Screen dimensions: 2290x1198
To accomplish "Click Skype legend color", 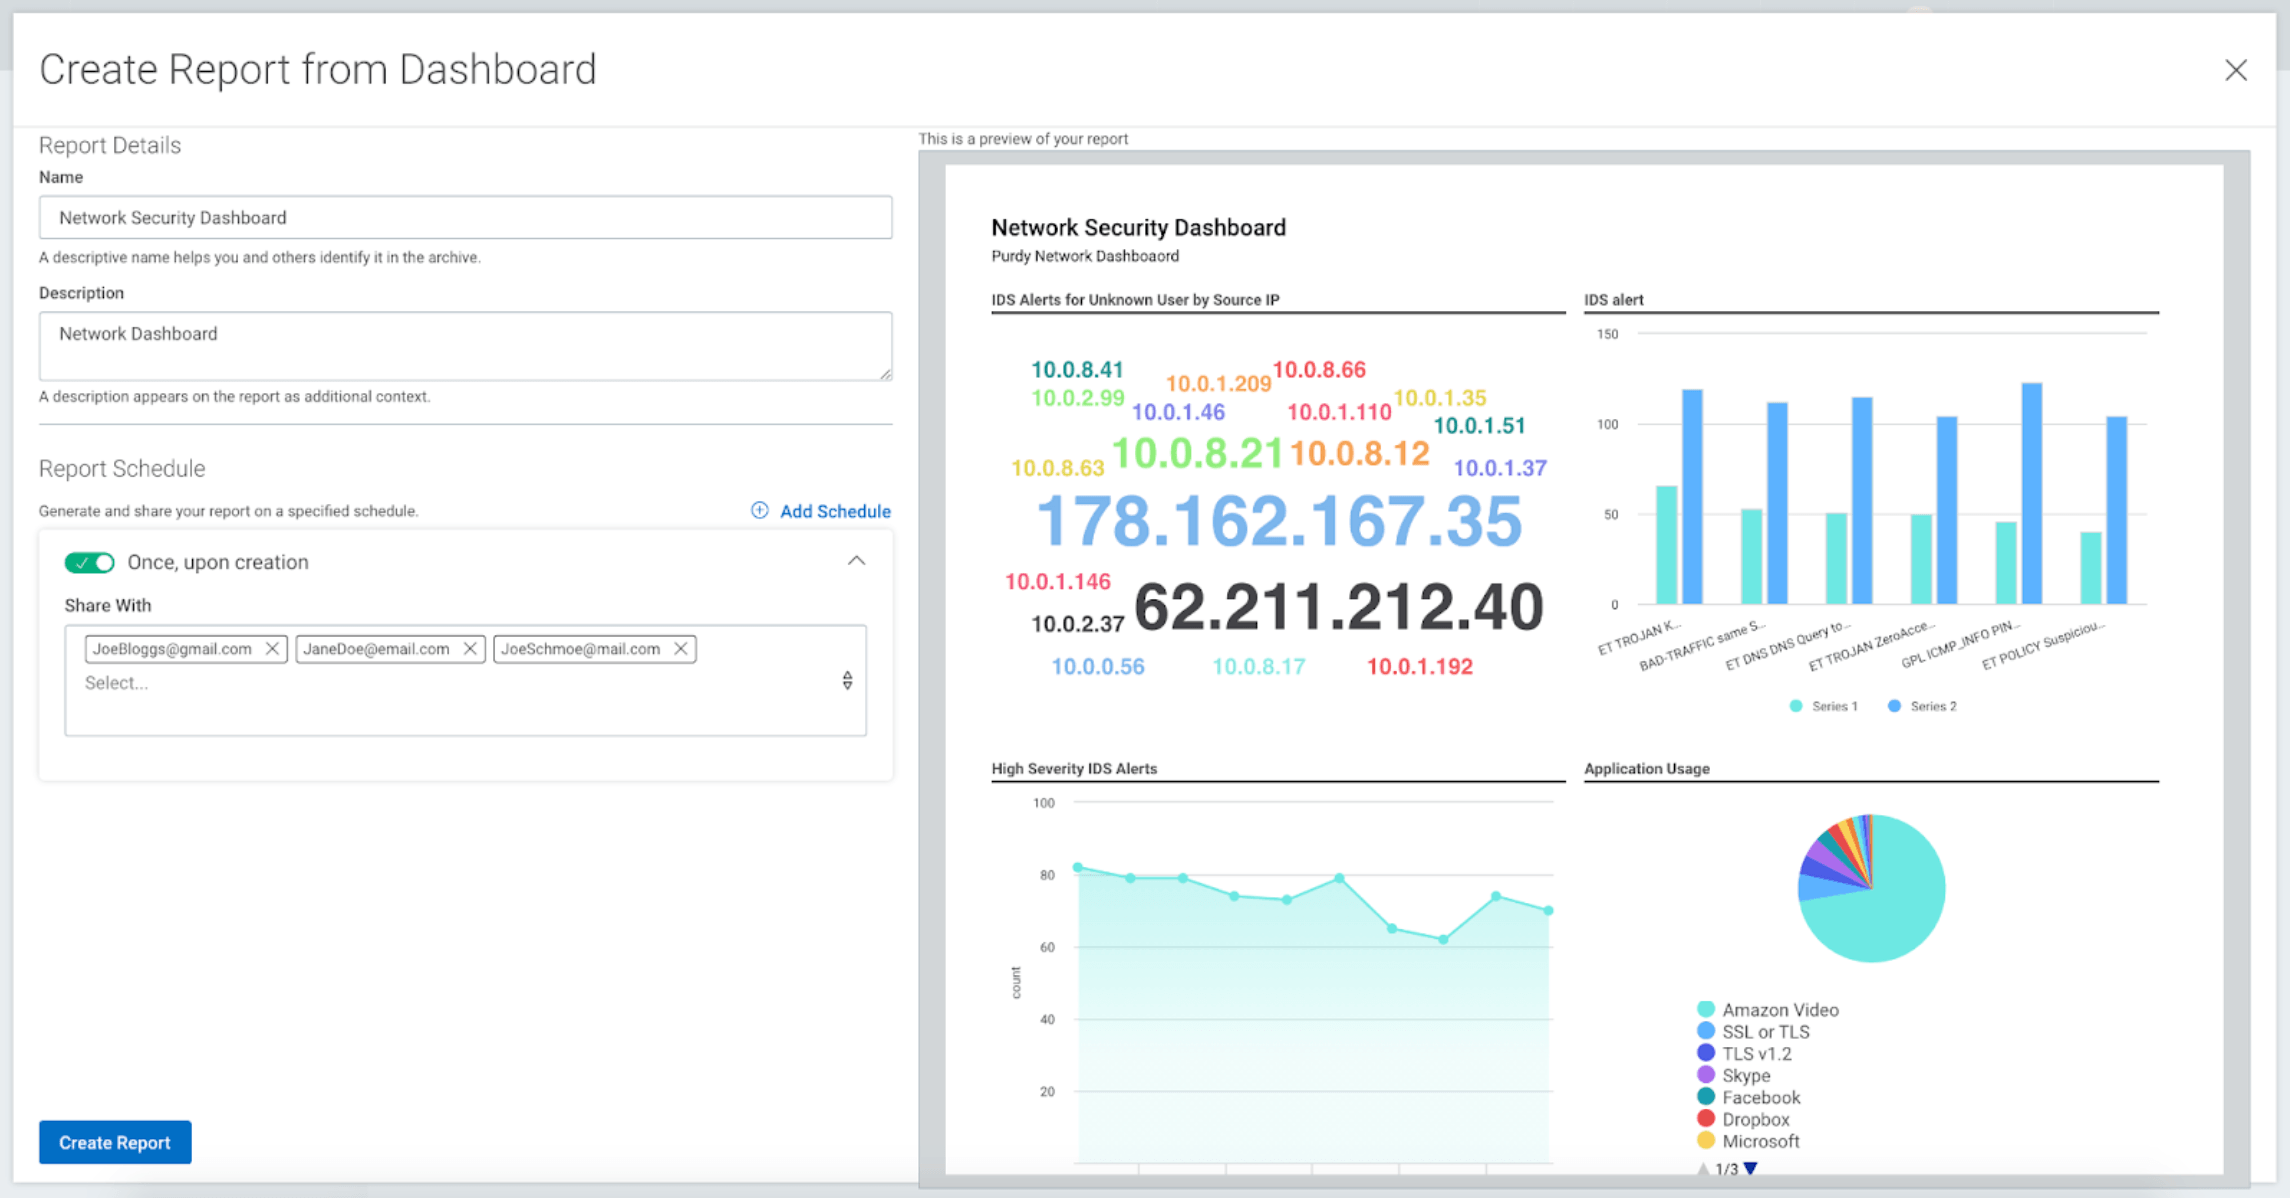I will (x=1706, y=1075).
